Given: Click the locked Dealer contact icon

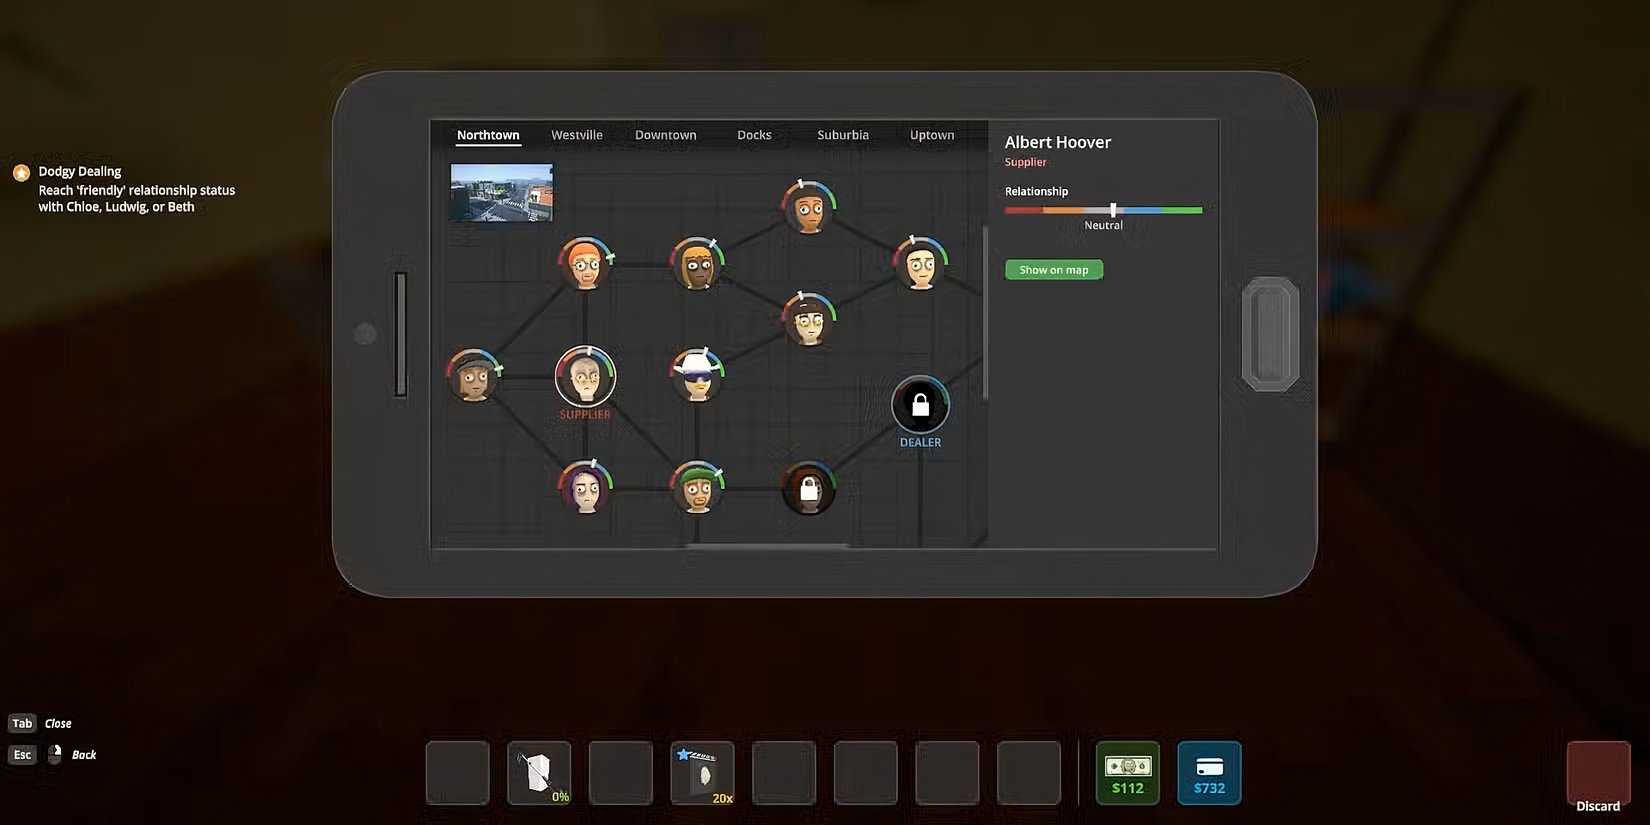Looking at the screenshot, I should (x=920, y=405).
